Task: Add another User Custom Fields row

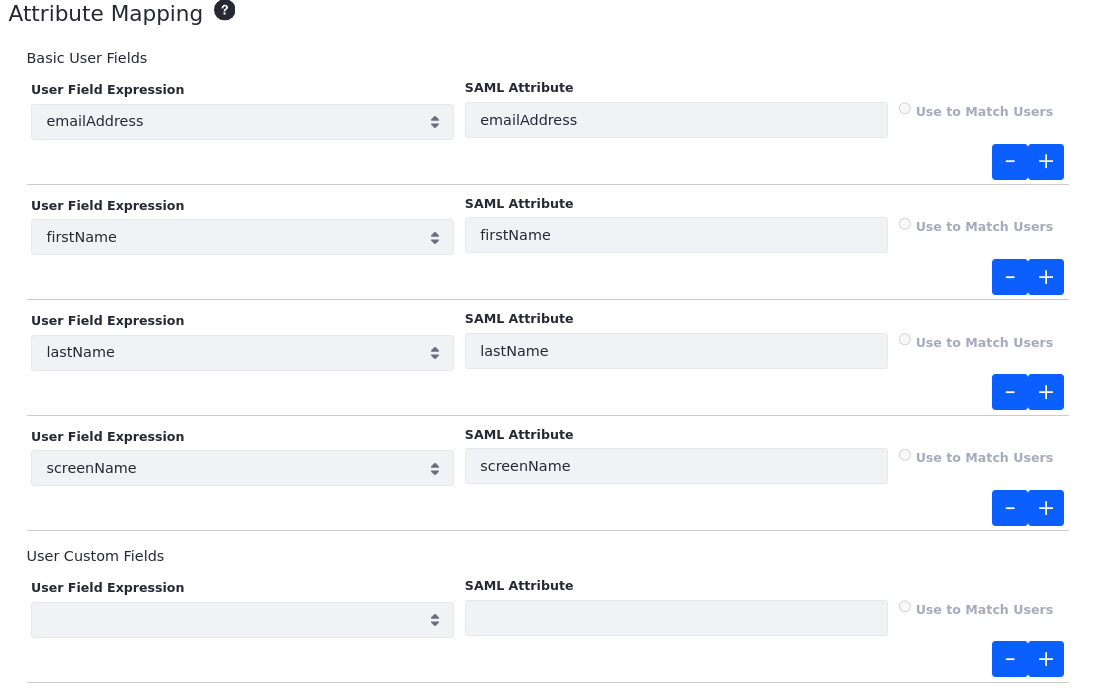Action: [1046, 659]
